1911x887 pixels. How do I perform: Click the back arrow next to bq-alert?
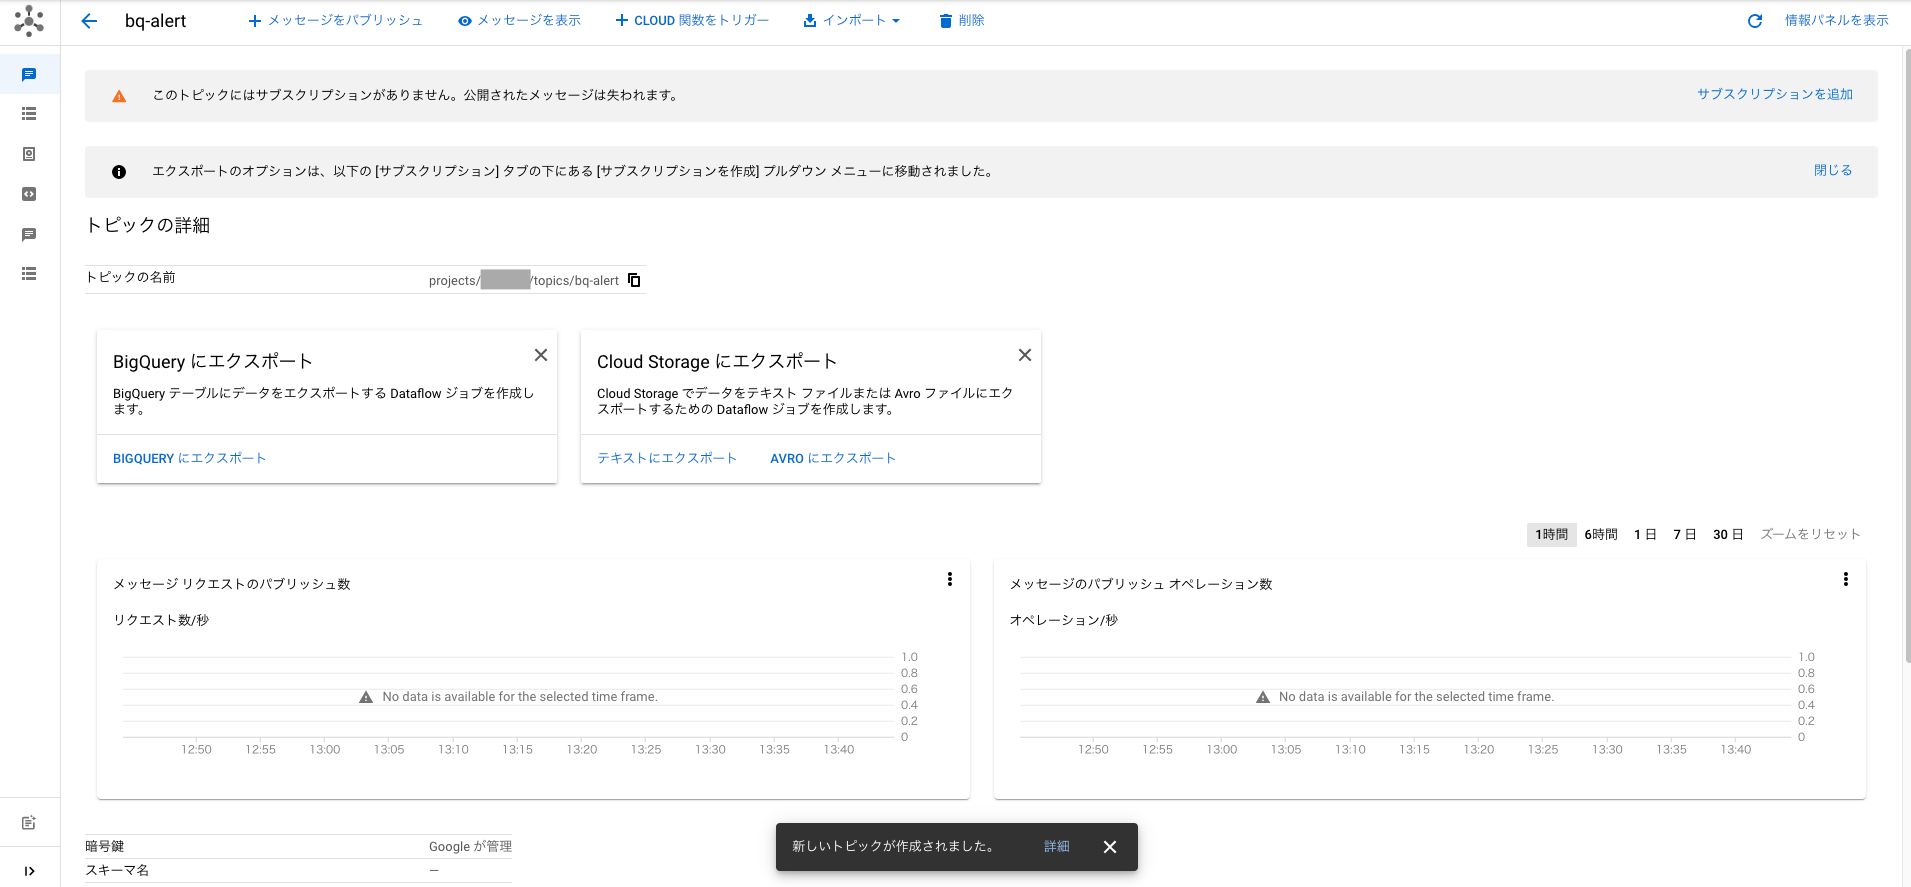(x=89, y=21)
